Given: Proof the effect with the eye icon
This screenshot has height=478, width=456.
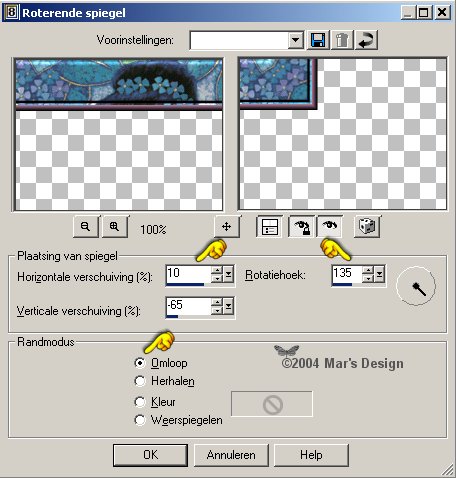Looking at the screenshot, I should (x=329, y=227).
